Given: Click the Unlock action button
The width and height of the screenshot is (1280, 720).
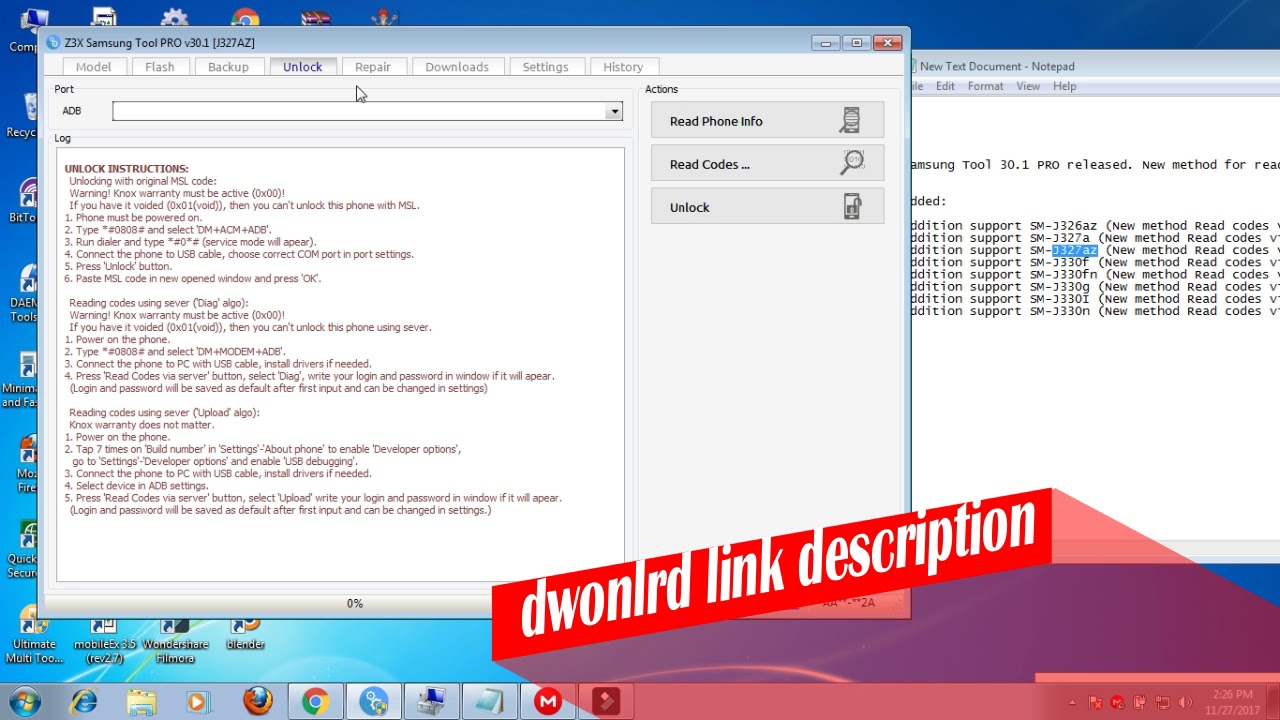Looking at the screenshot, I should [x=767, y=207].
